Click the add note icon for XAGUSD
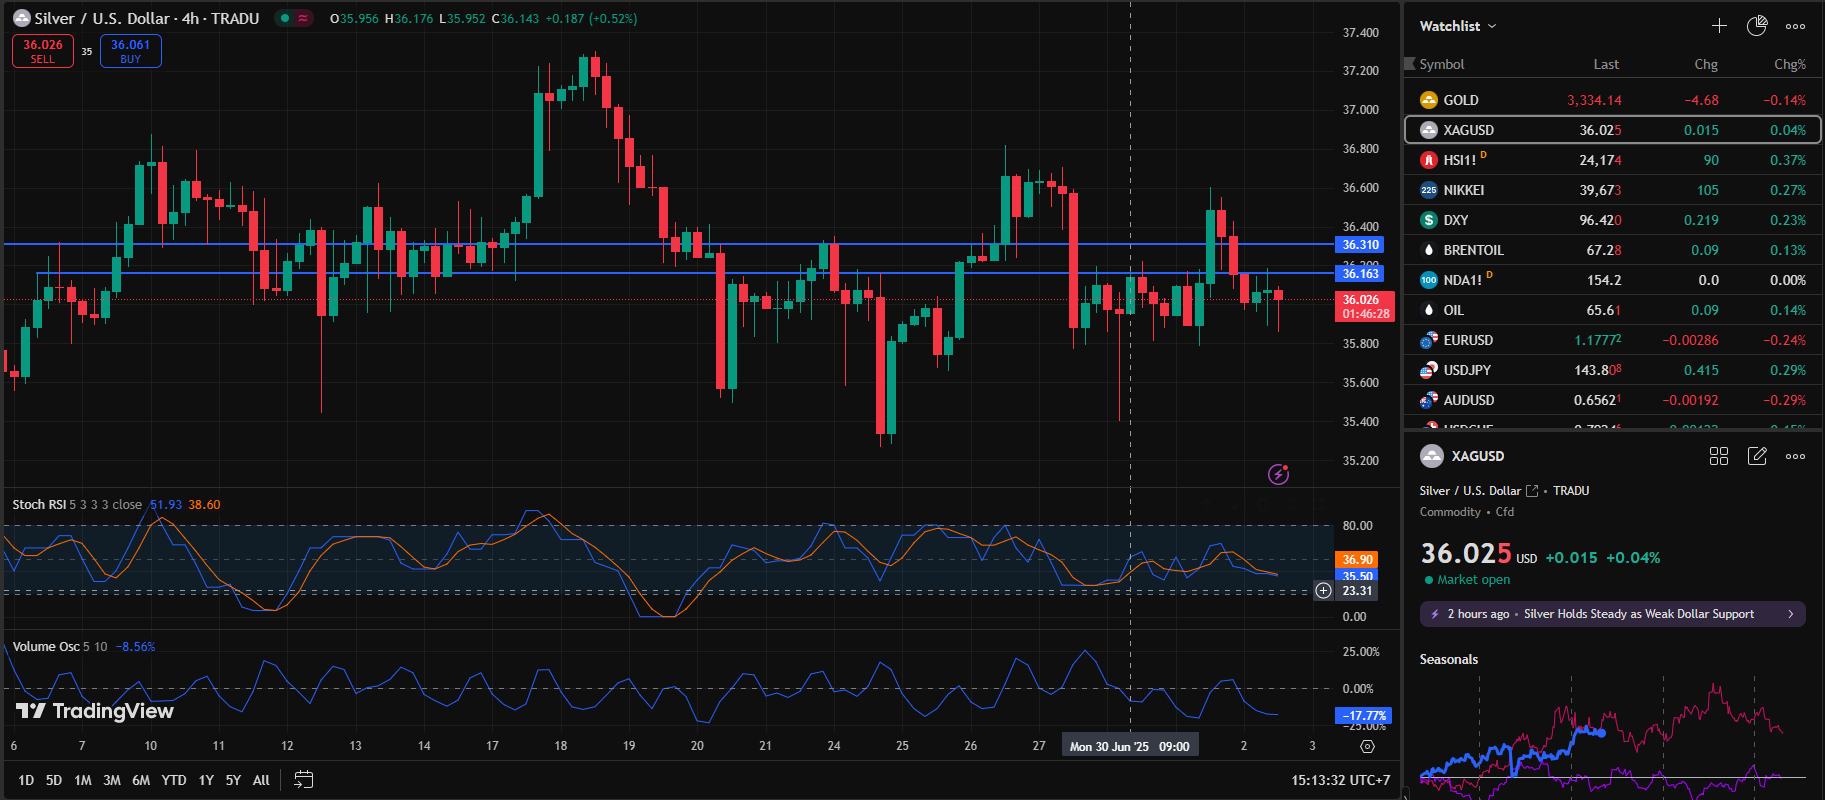The image size is (1825, 800). coord(1757,456)
